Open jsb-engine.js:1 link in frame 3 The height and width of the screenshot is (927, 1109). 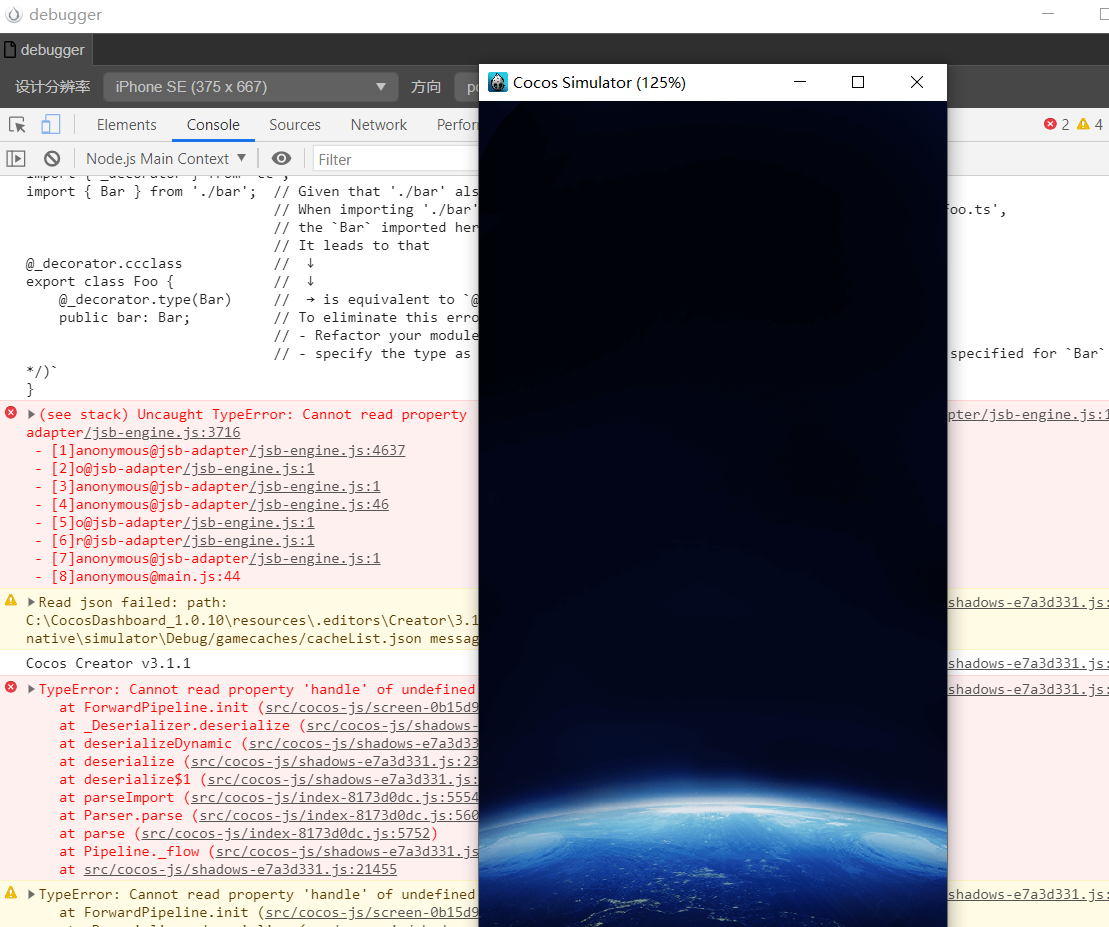315,486
